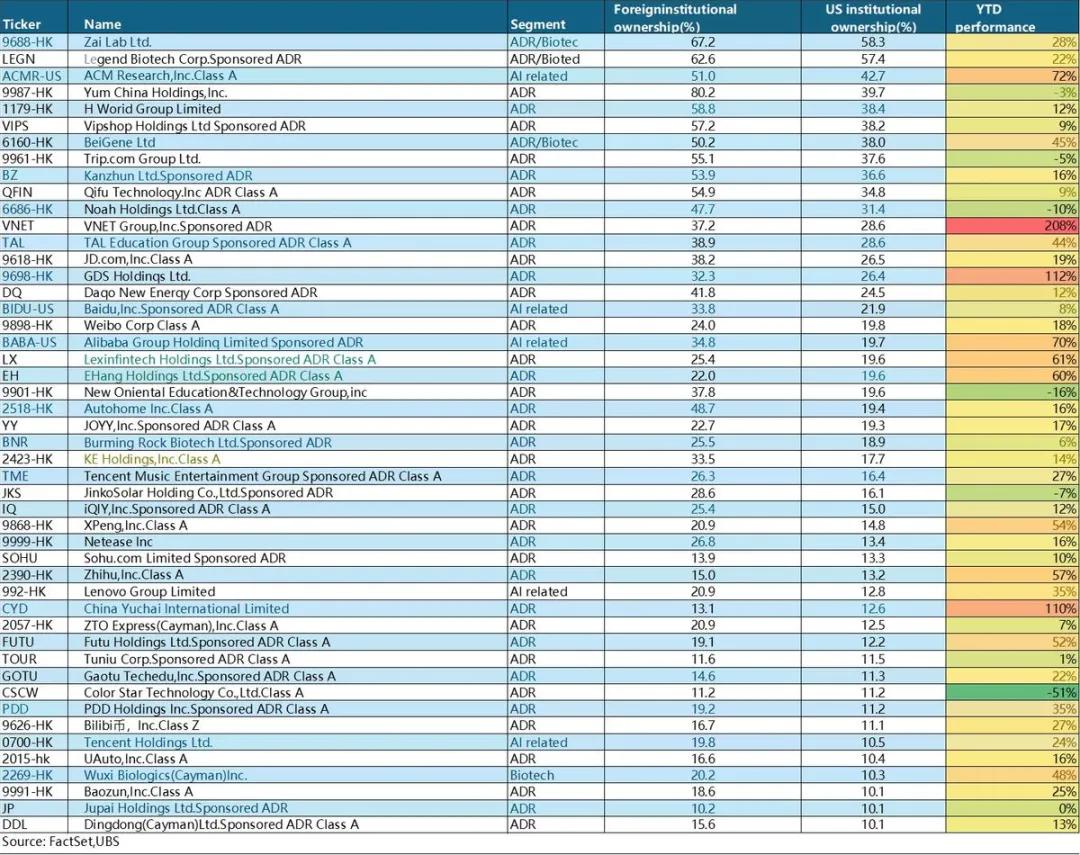Select the Biotech segment cell for Wuxi Biologics
The height and width of the screenshot is (855, 1080).
pos(532,775)
